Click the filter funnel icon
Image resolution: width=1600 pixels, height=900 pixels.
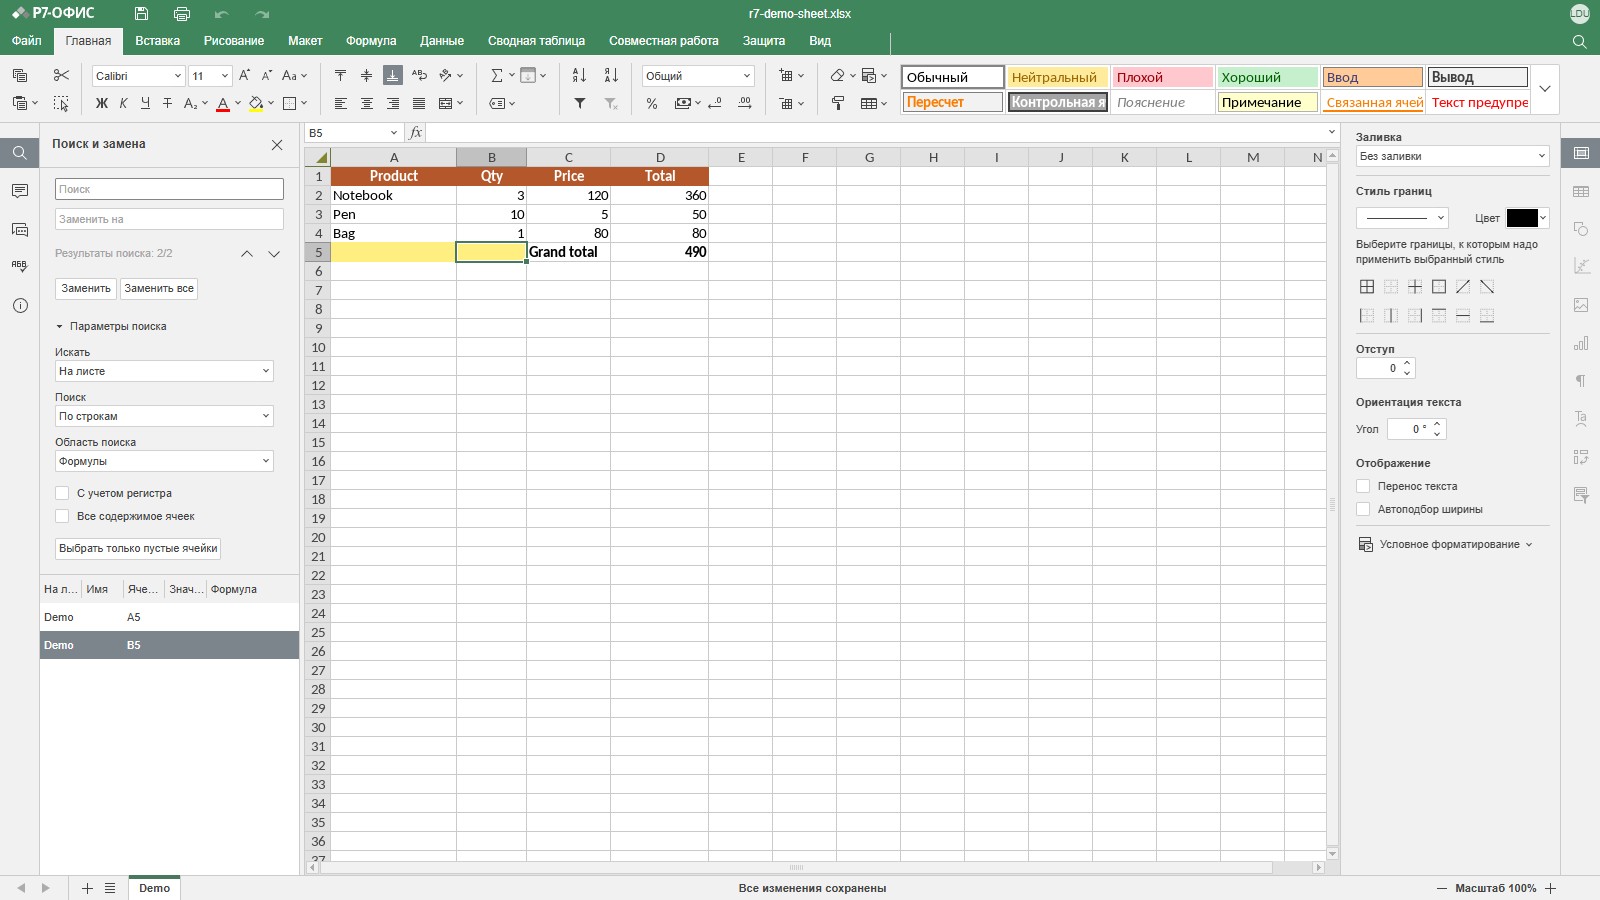(x=579, y=103)
